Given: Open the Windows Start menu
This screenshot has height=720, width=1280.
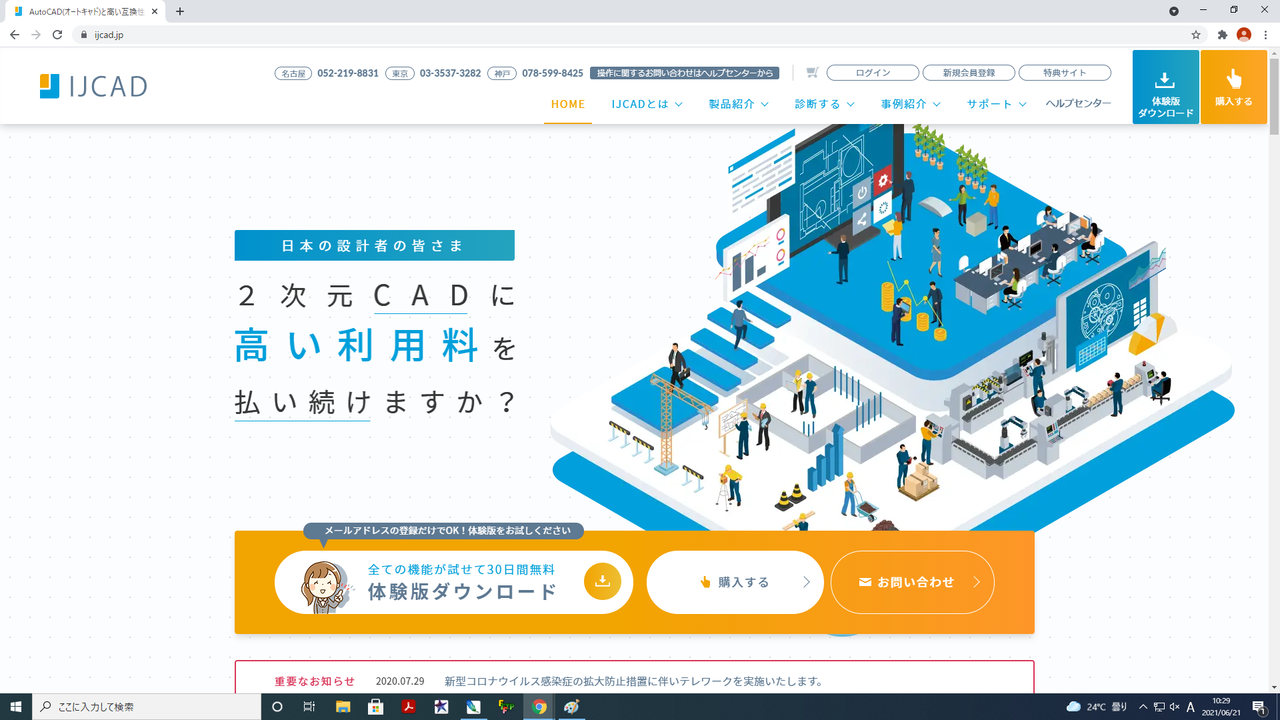Looking at the screenshot, I should [16, 706].
